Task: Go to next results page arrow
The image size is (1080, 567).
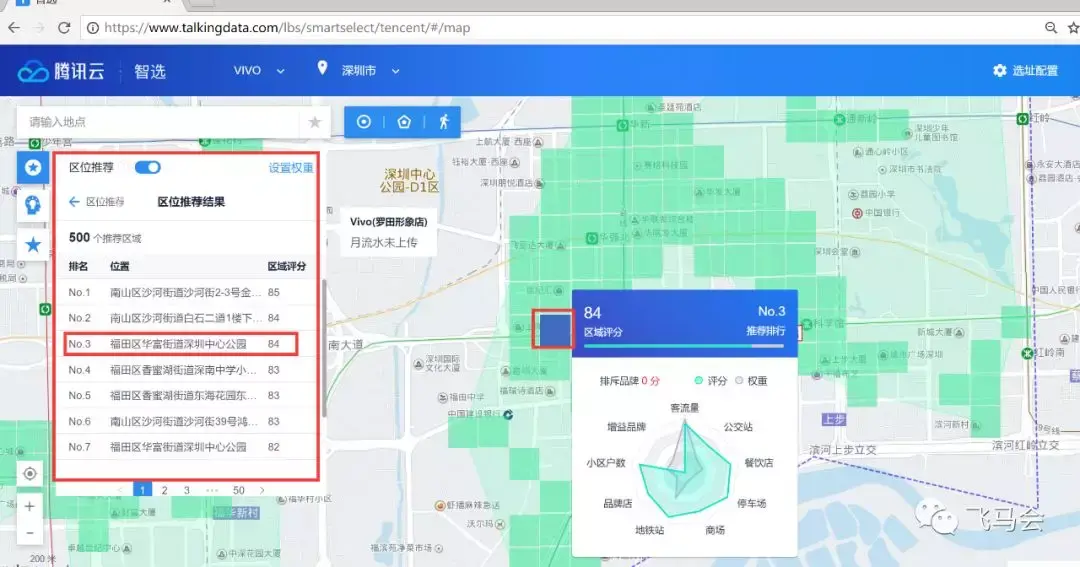Action: tap(262, 491)
